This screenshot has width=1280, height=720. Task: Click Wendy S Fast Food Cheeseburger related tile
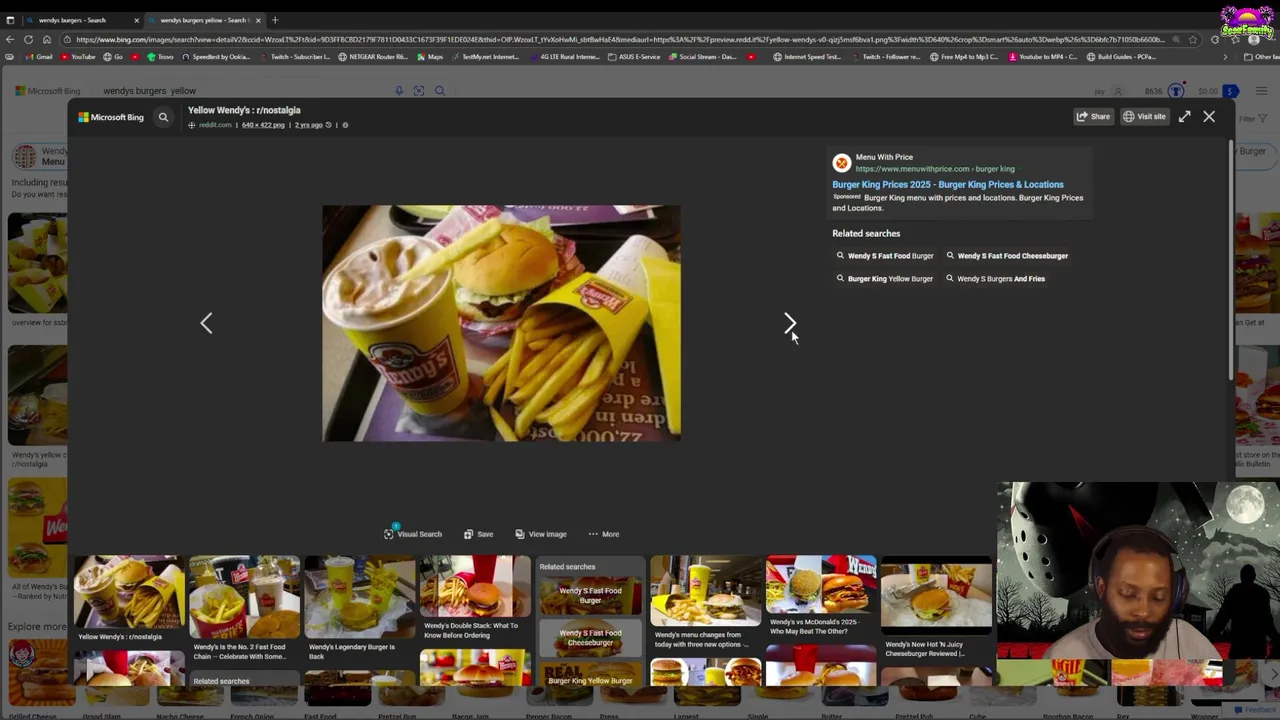point(590,638)
